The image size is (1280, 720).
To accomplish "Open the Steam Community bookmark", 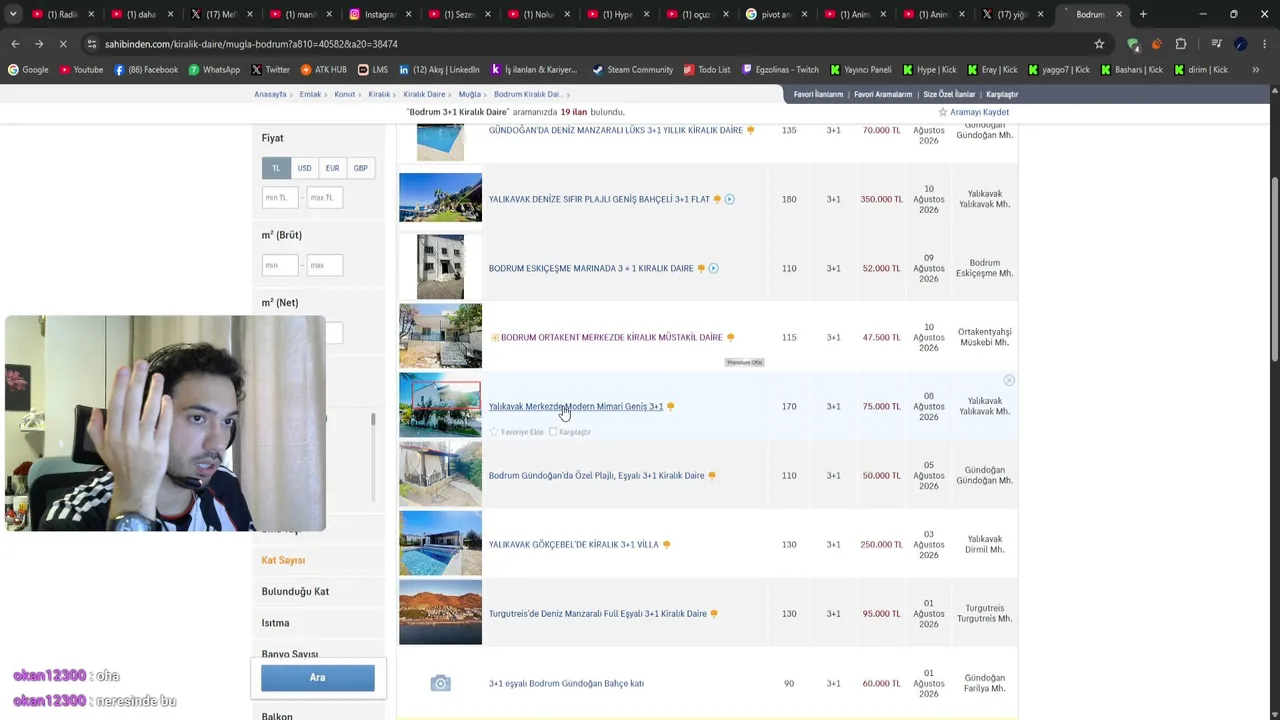I will (633, 70).
